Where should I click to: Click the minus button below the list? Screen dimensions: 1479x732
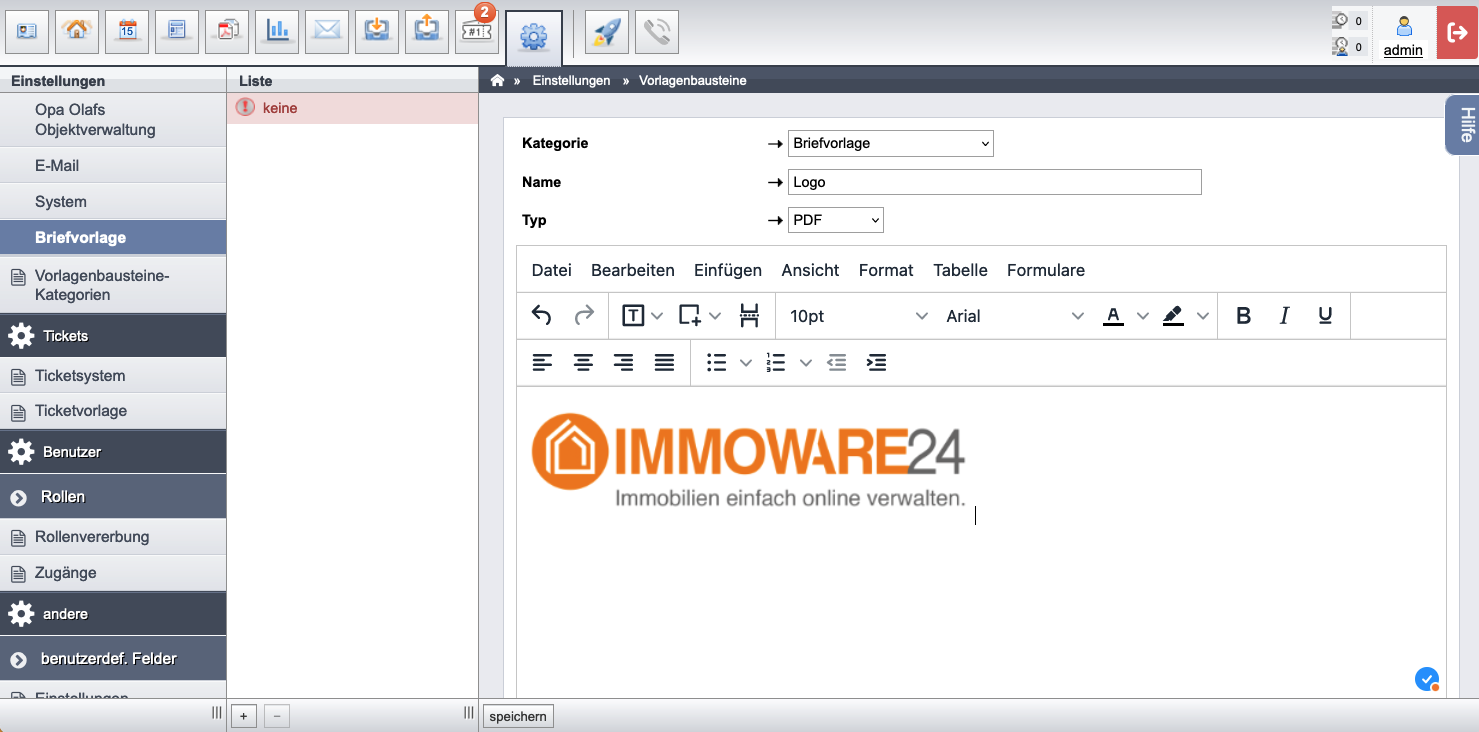pos(277,716)
